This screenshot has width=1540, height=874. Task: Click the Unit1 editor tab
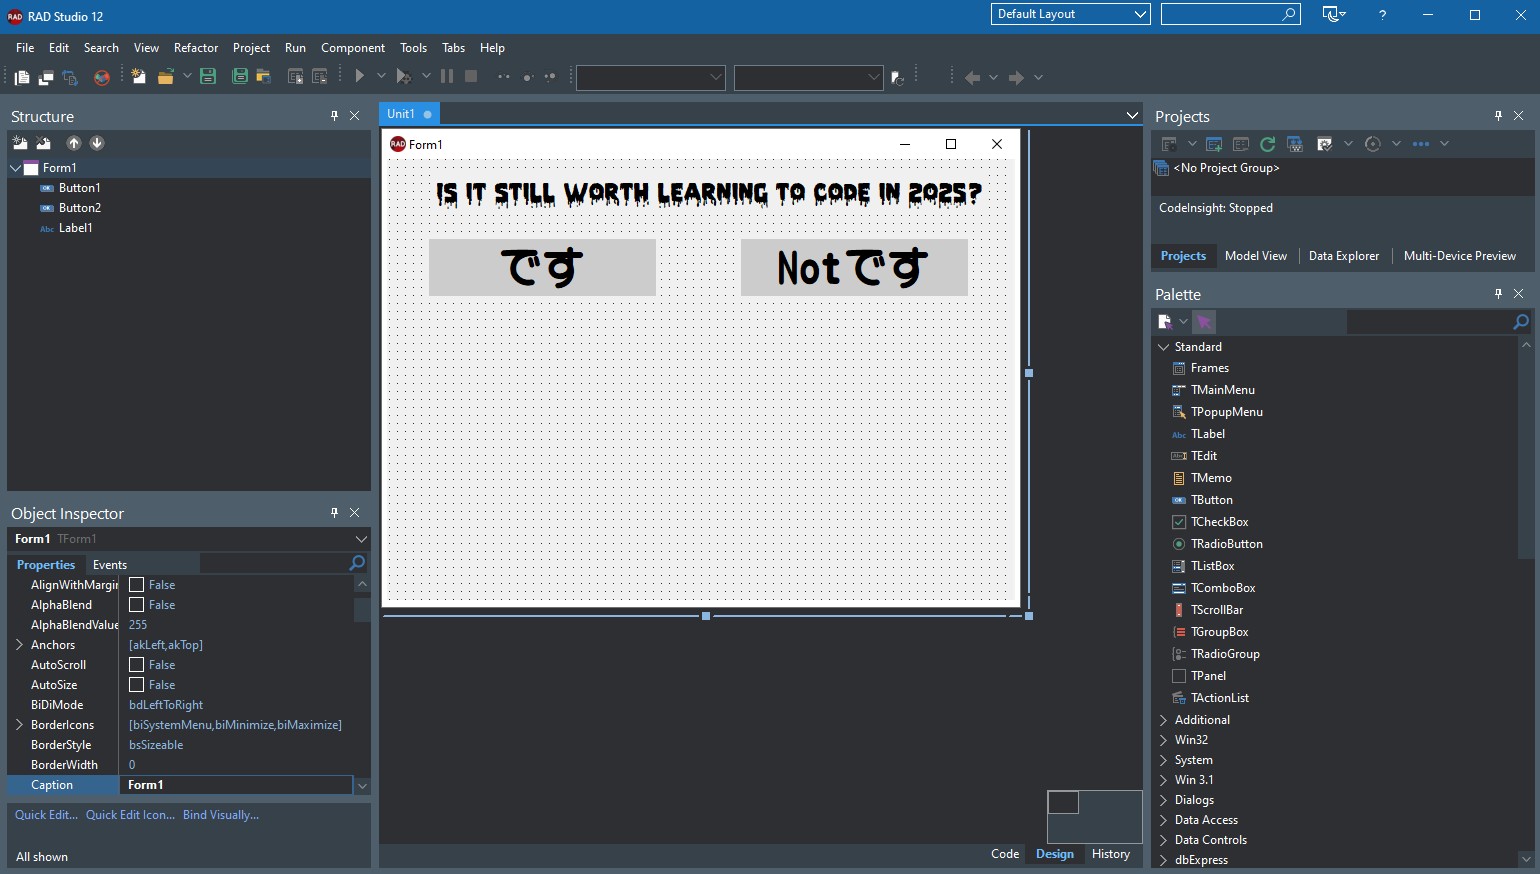(409, 114)
